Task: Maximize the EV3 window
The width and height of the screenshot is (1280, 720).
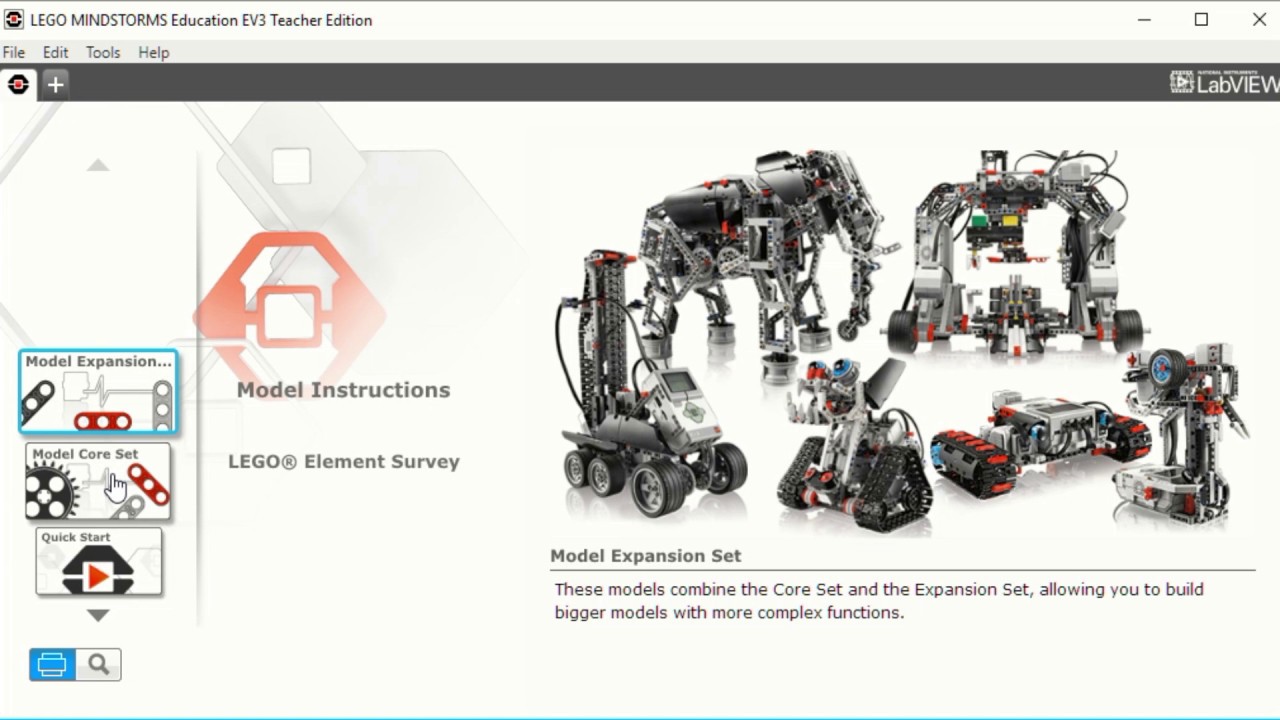Action: pyautogui.click(x=1201, y=20)
